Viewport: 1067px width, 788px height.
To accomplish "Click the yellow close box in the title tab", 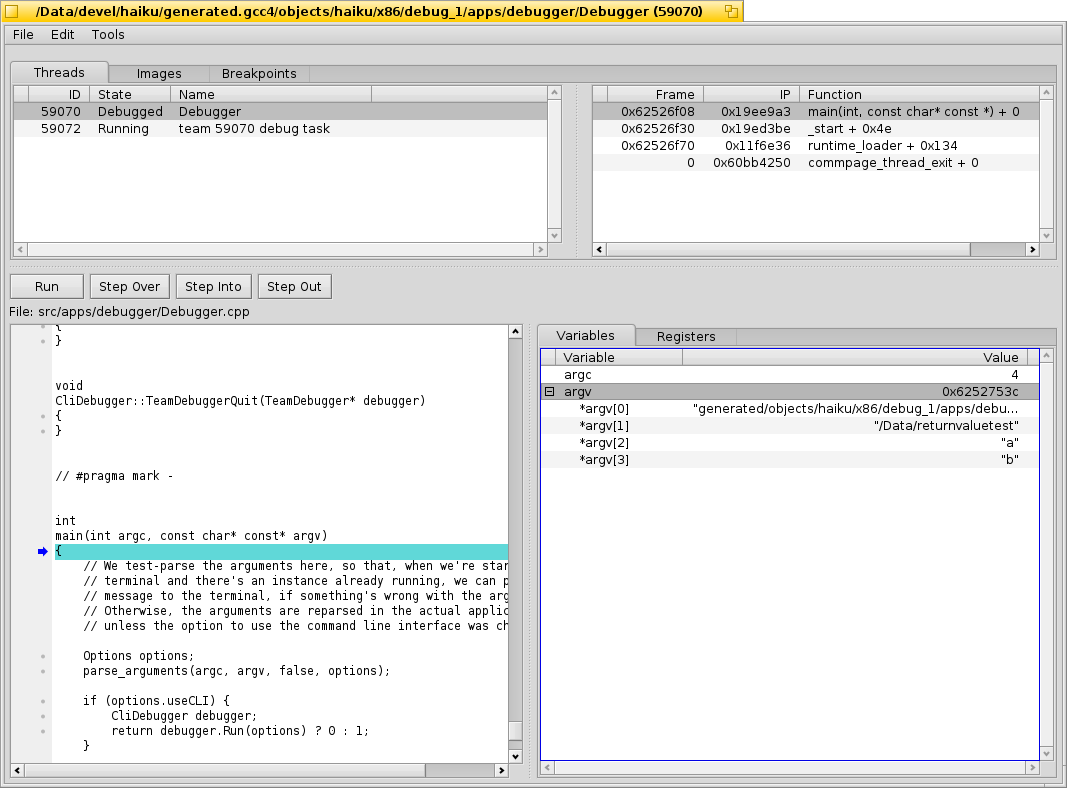I will pos(12,11).
